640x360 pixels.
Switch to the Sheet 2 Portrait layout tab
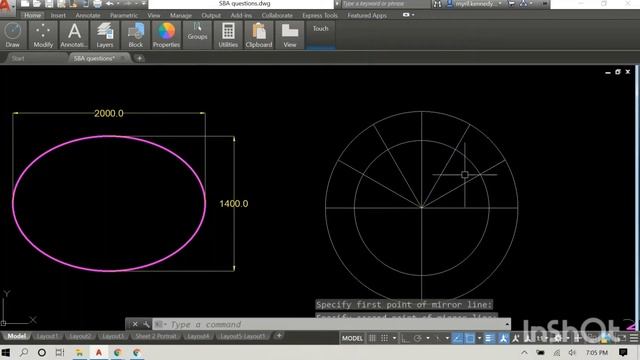point(156,336)
